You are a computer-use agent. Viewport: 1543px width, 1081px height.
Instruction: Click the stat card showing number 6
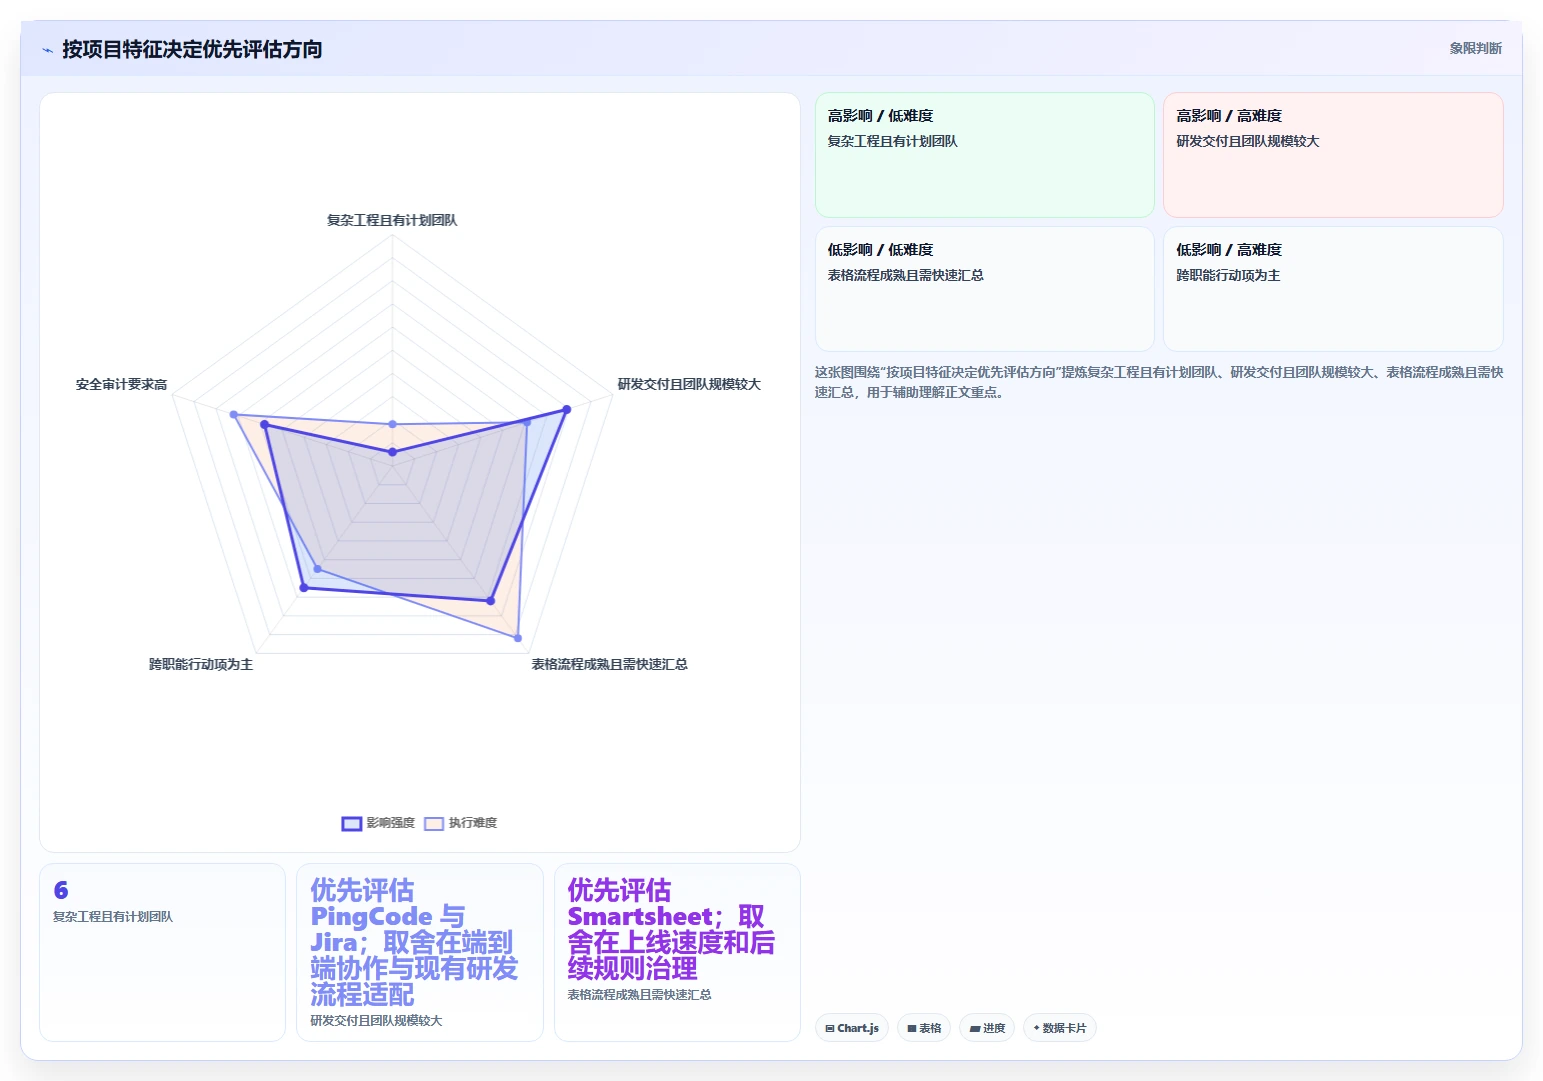coord(162,952)
